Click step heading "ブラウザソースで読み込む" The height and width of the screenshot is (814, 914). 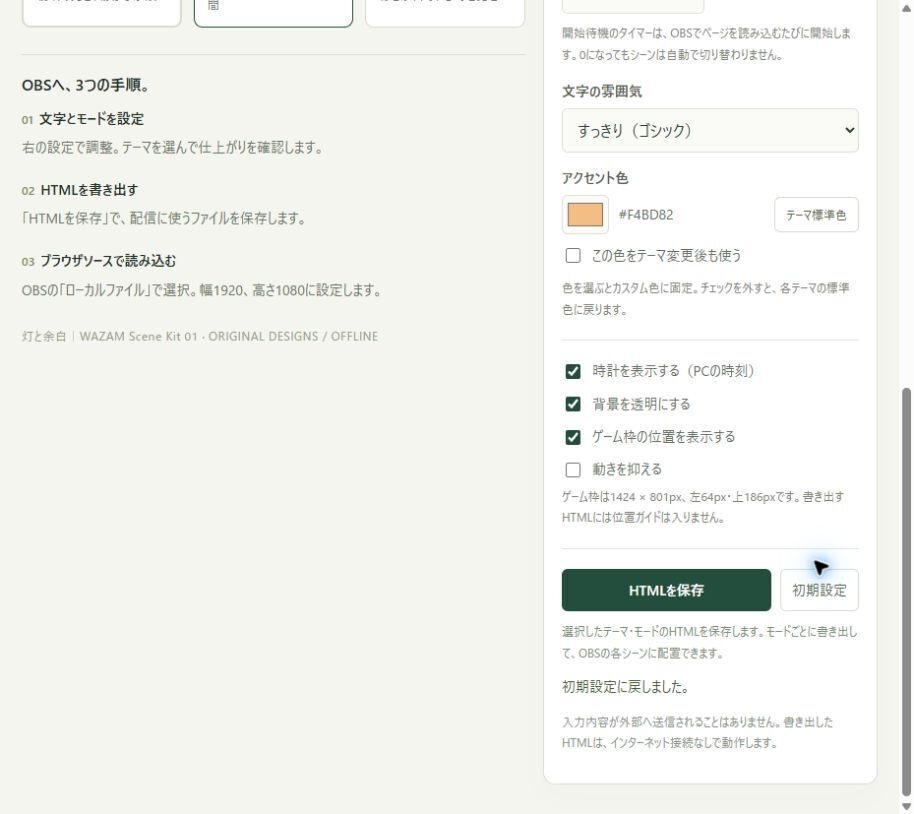point(108,261)
